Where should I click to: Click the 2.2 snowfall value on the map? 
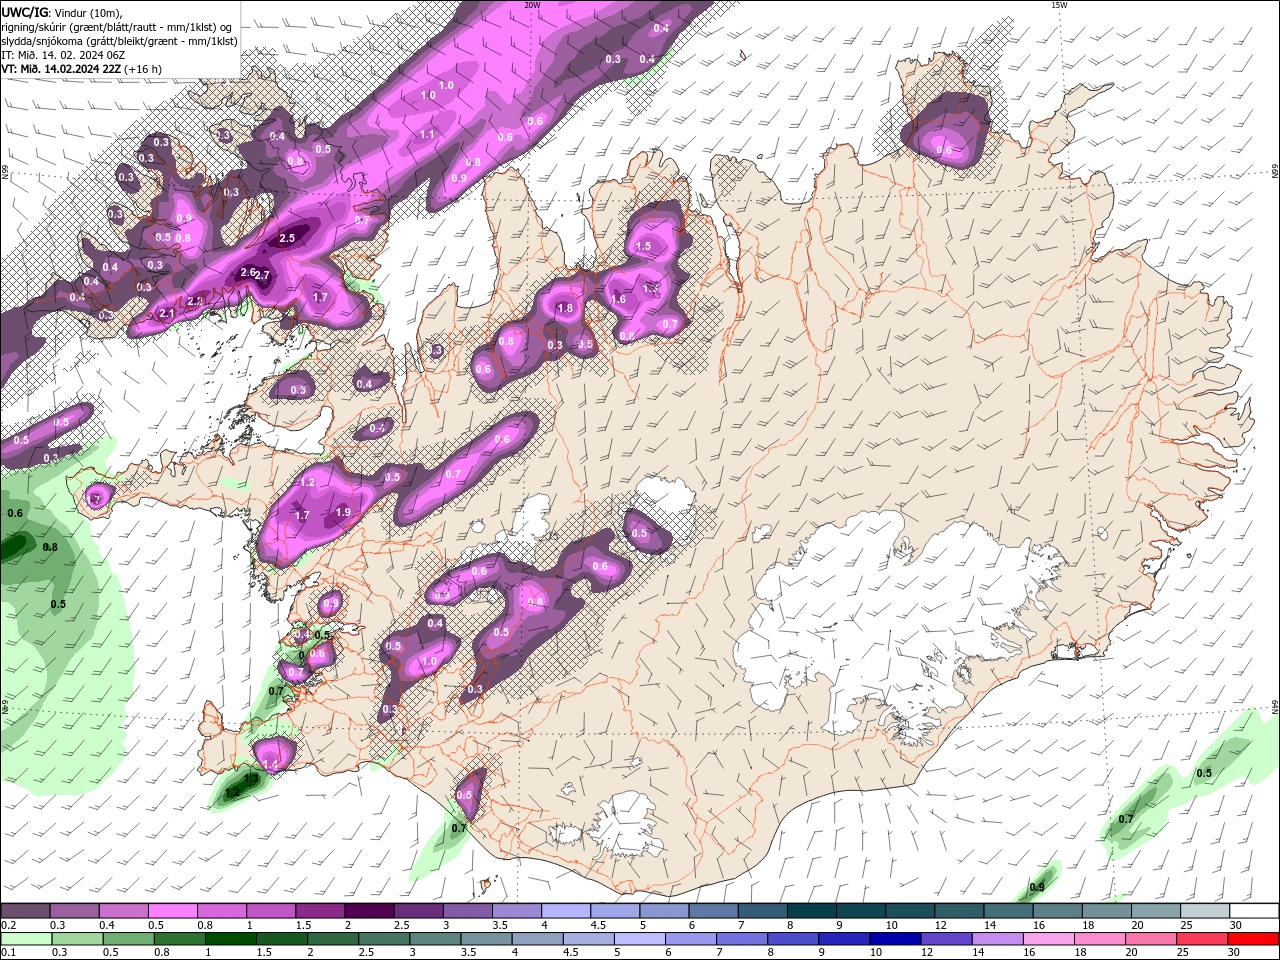[x=195, y=301]
